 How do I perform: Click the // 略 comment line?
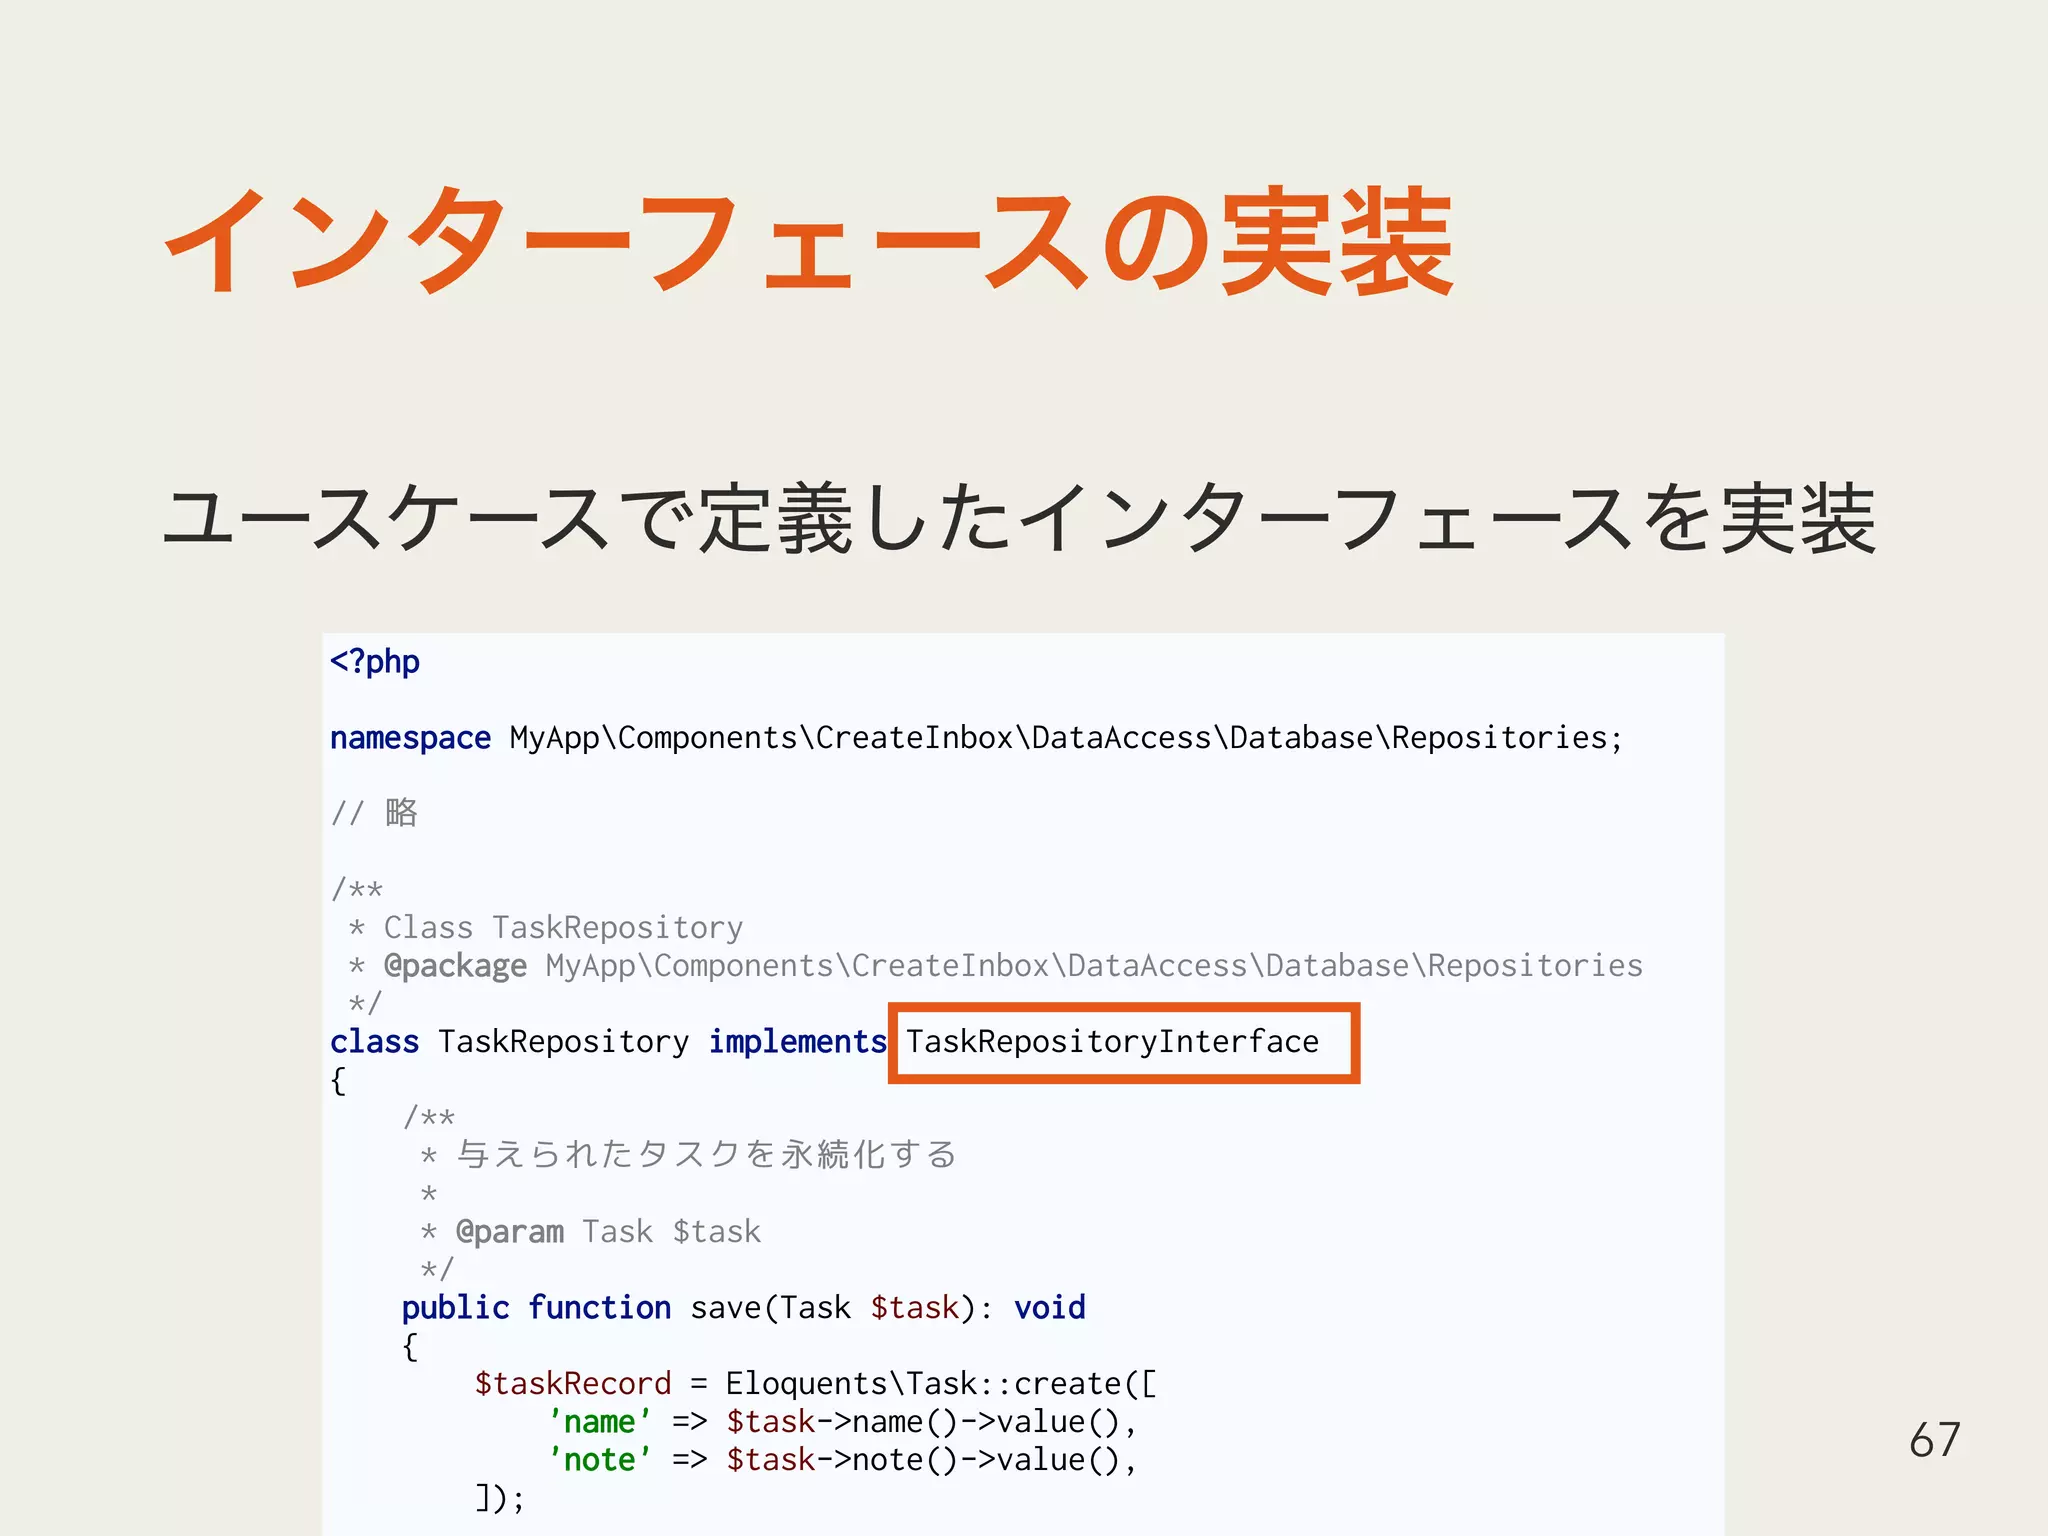(375, 813)
